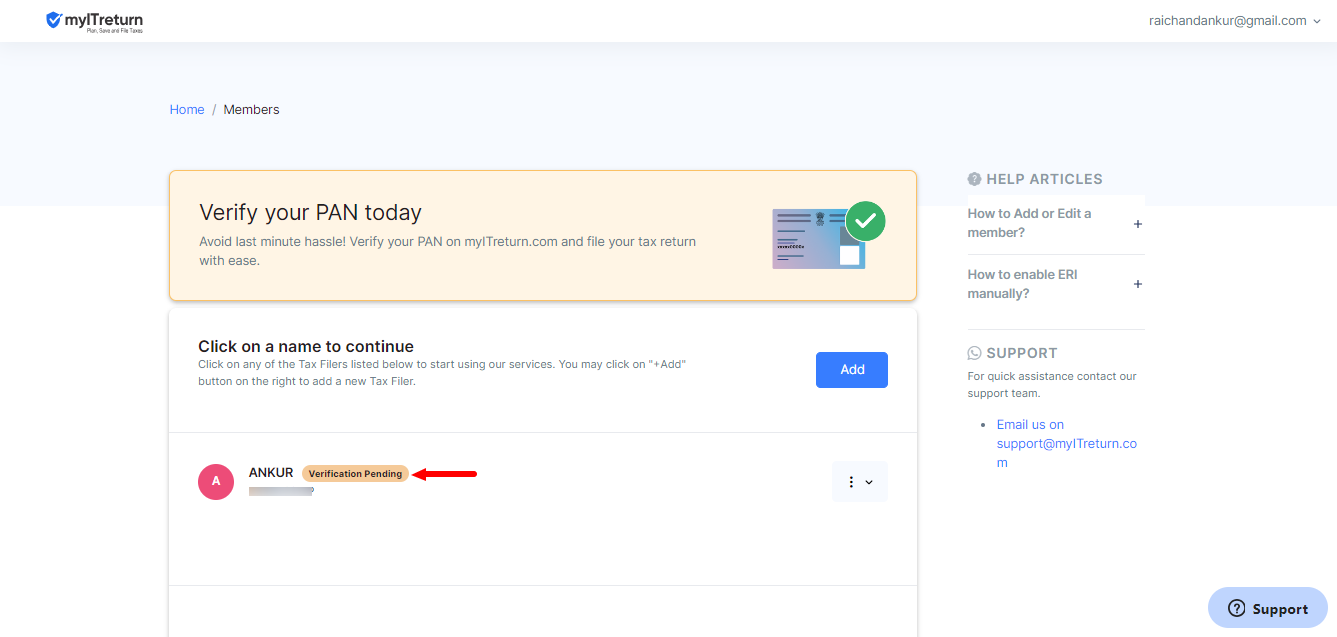Click the Verification Pending badge

pyautogui.click(x=355, y=473)
